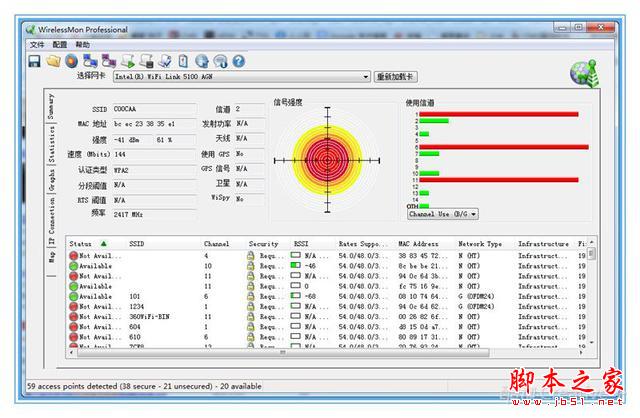
Task: Open the 配置 menu
Action: pyautogui.click(x=60, y=44)
